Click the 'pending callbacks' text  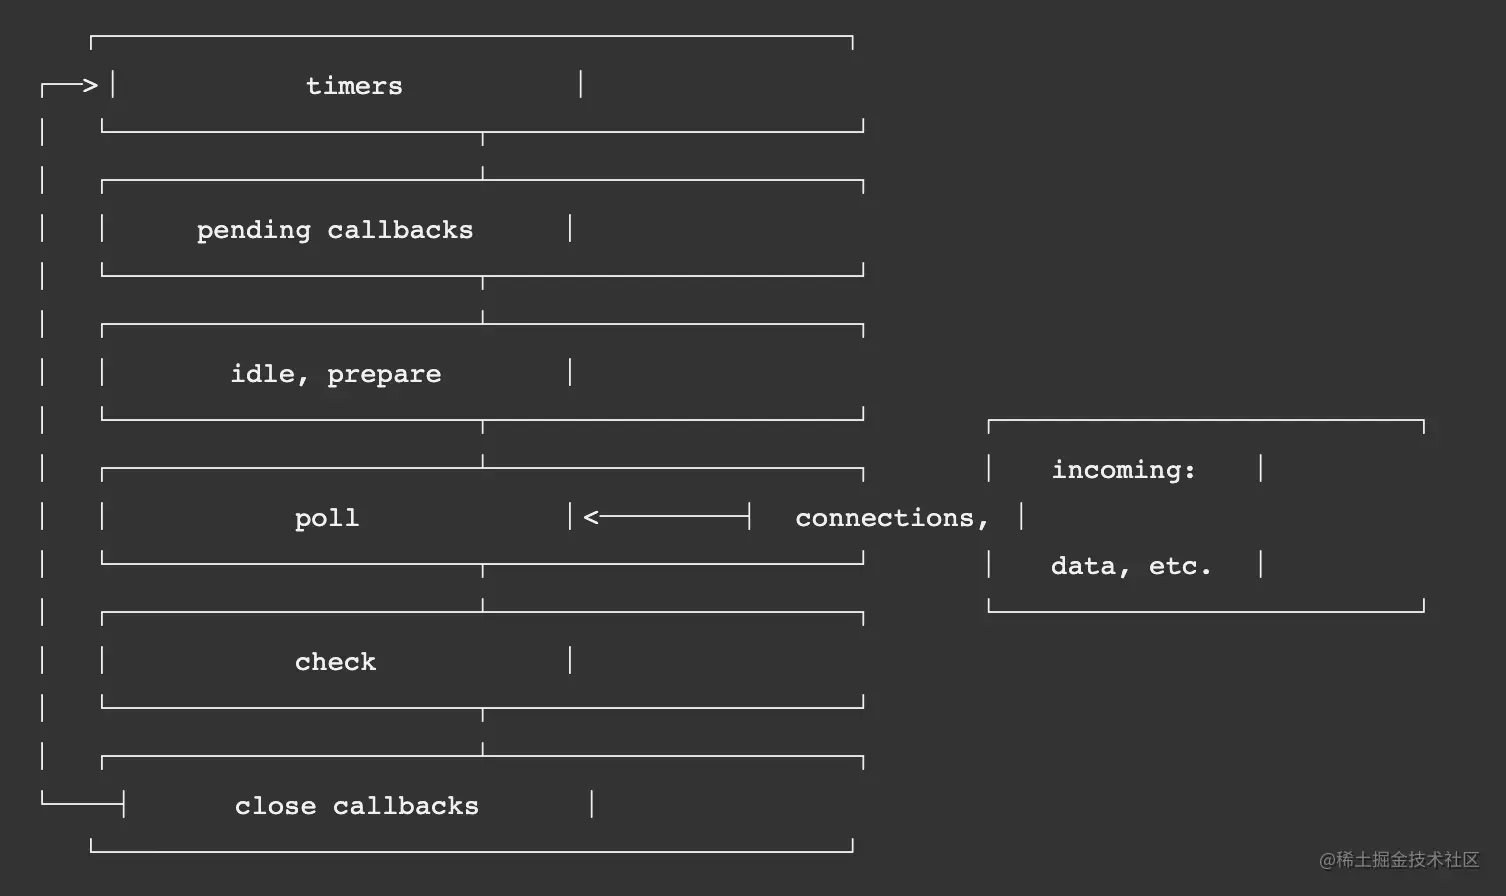335,231
